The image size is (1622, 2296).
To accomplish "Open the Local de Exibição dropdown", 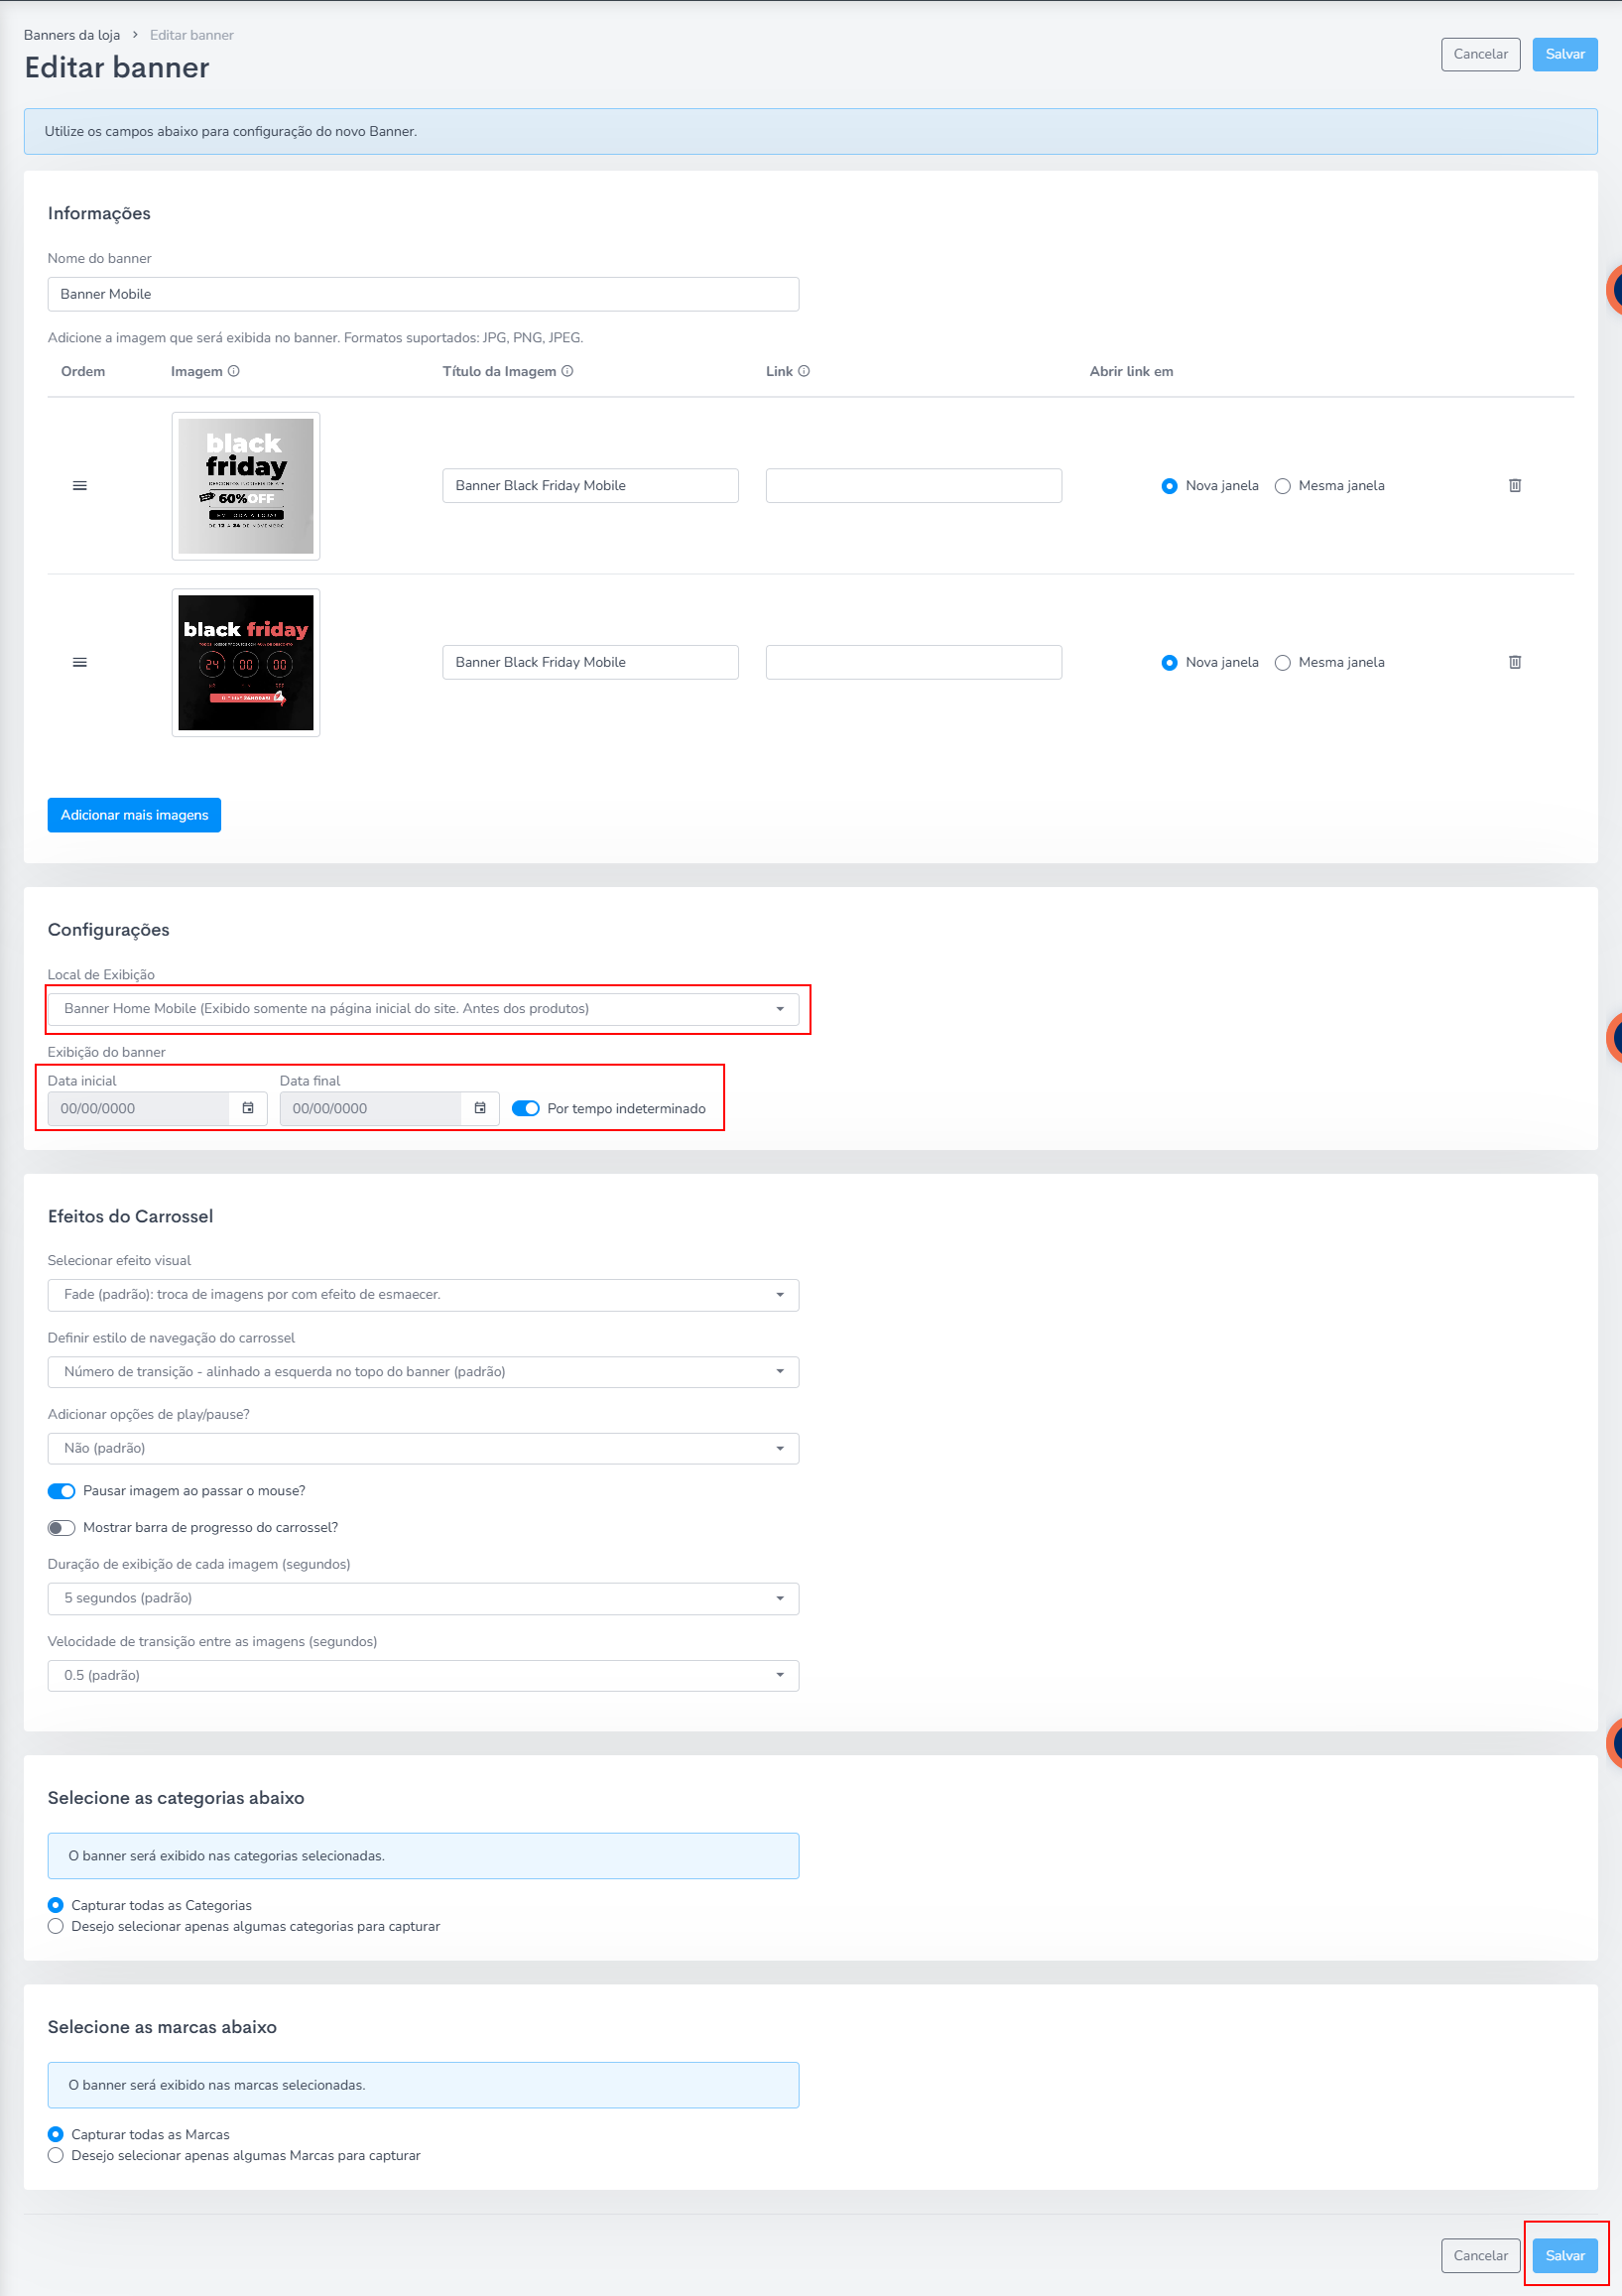I will [423, 1008].
